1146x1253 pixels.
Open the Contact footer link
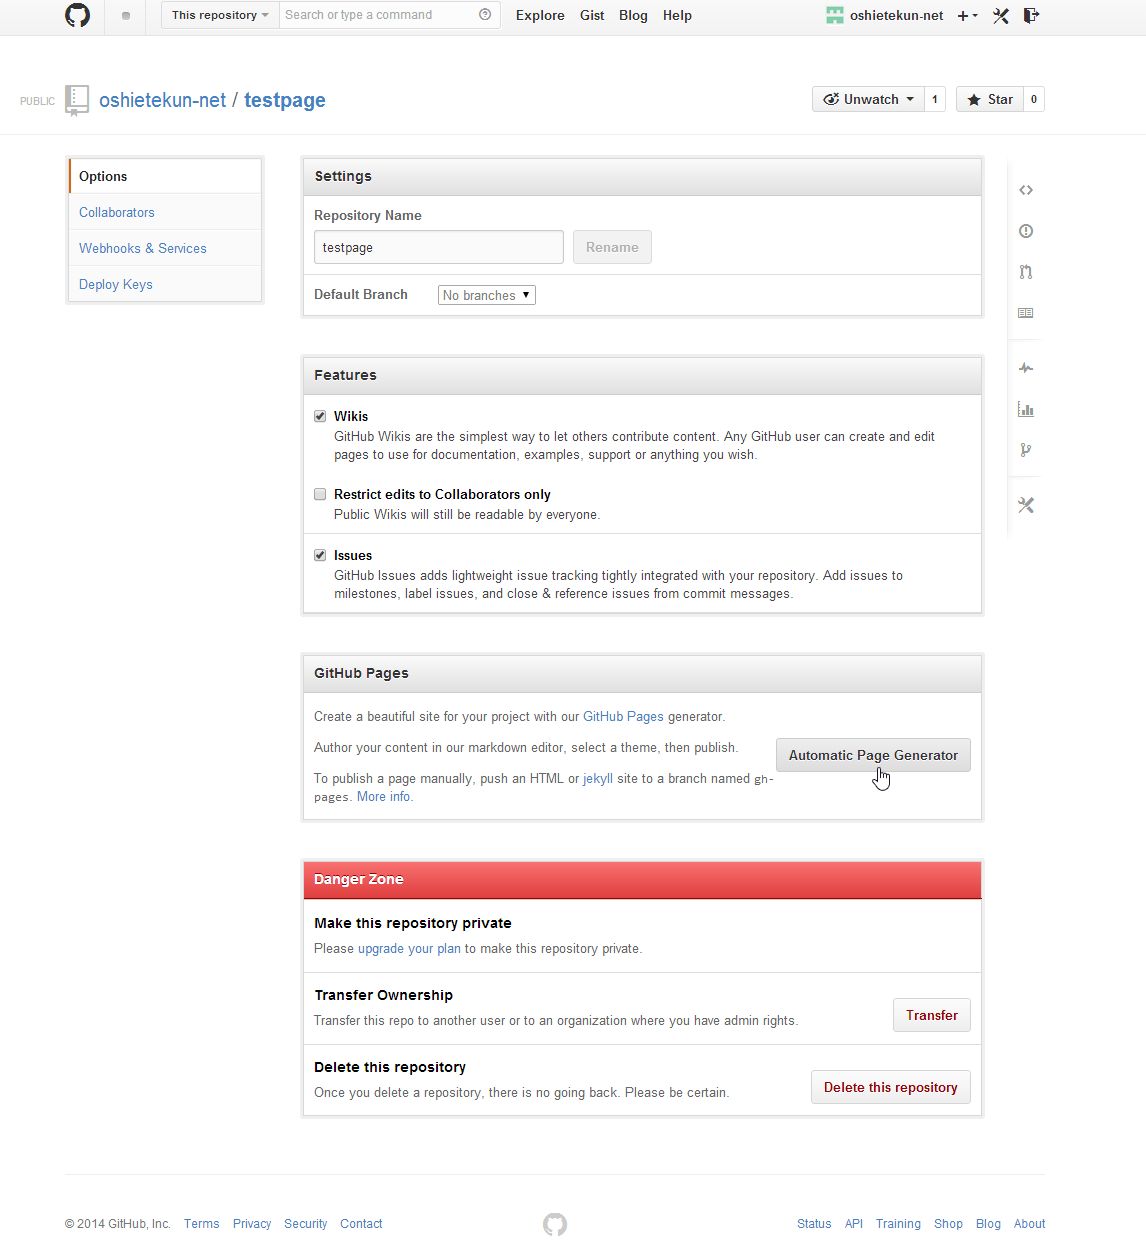click(361, 1223)
